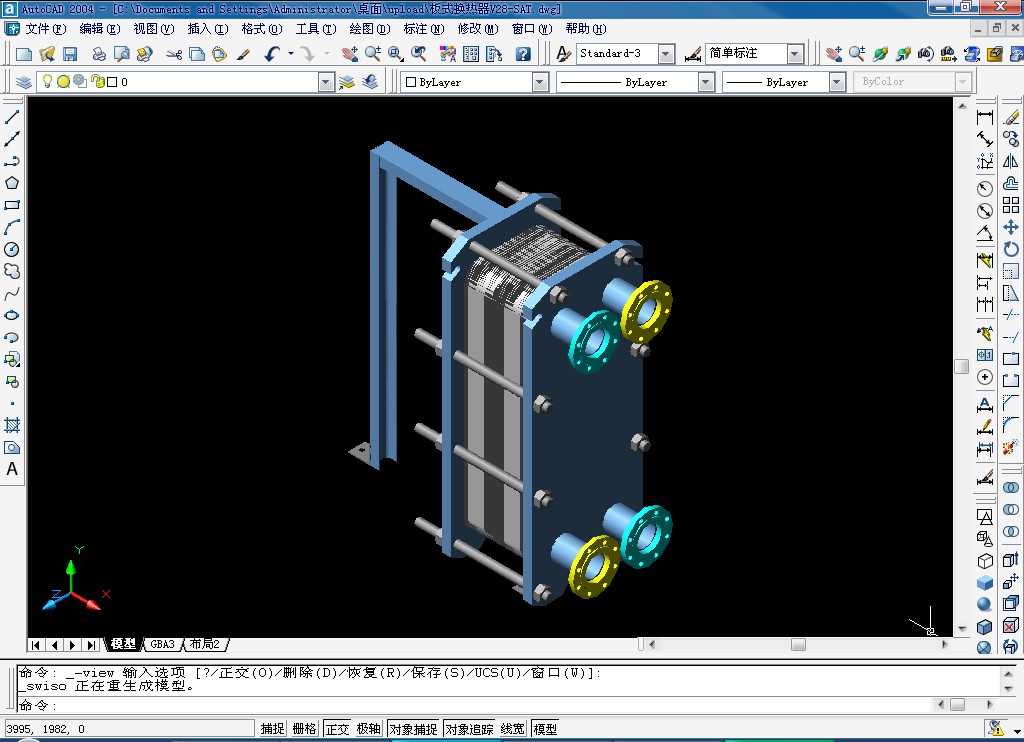Screen dimensions: 1024x742
Task: Select the Spline tool
Action: tap(12, 293)
